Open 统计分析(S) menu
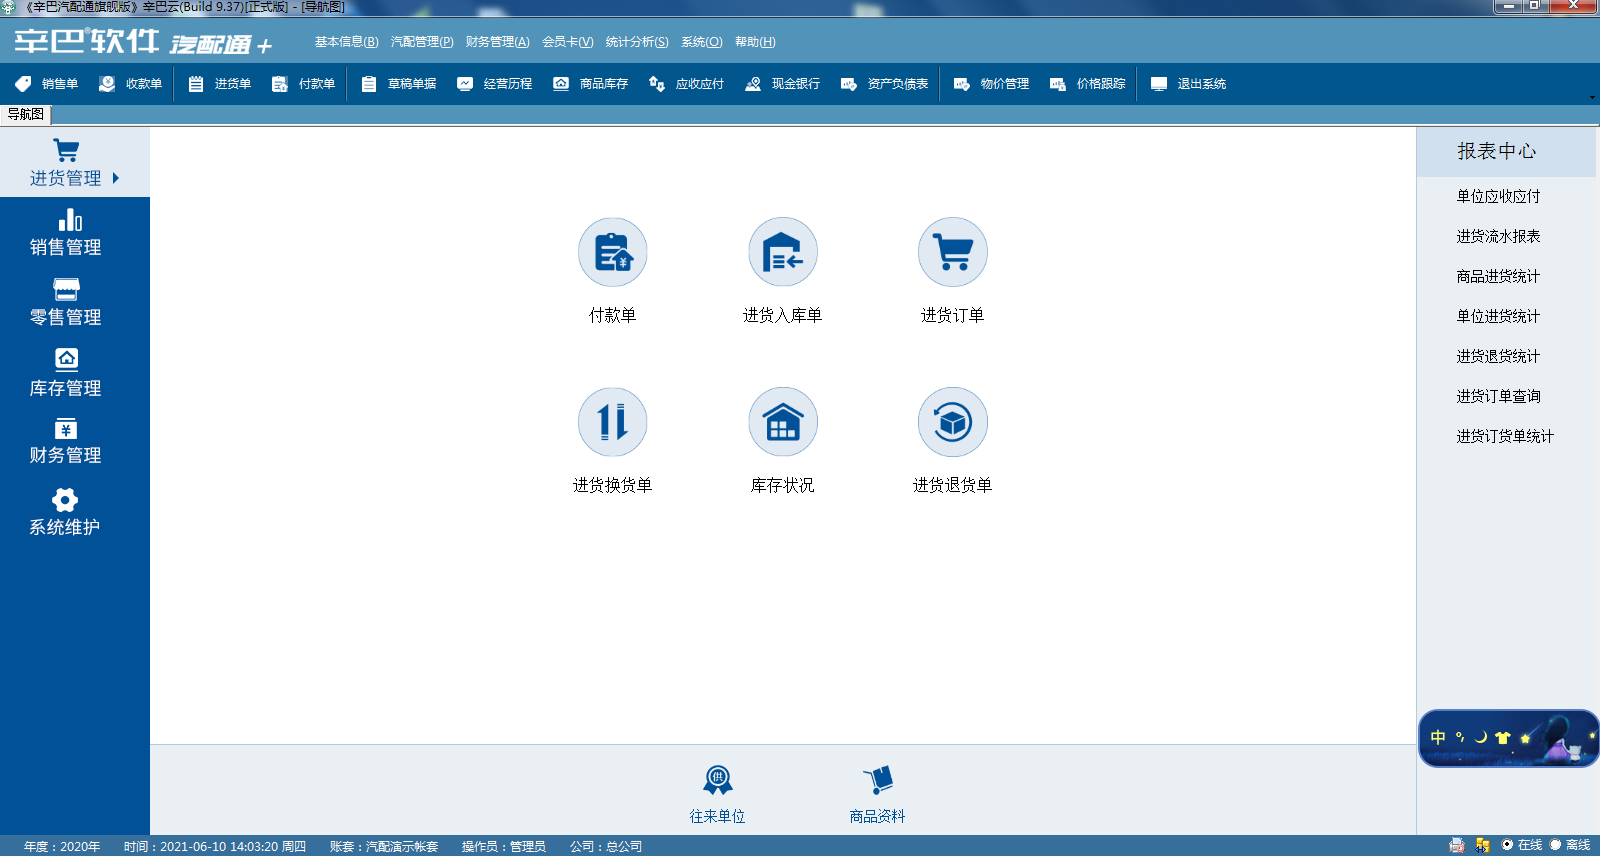The image size is (1600, 856). 637,42
